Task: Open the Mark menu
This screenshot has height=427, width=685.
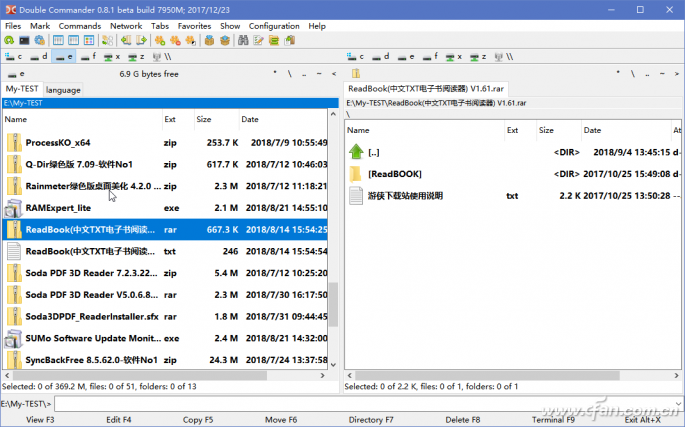Action: click(40, 26)
